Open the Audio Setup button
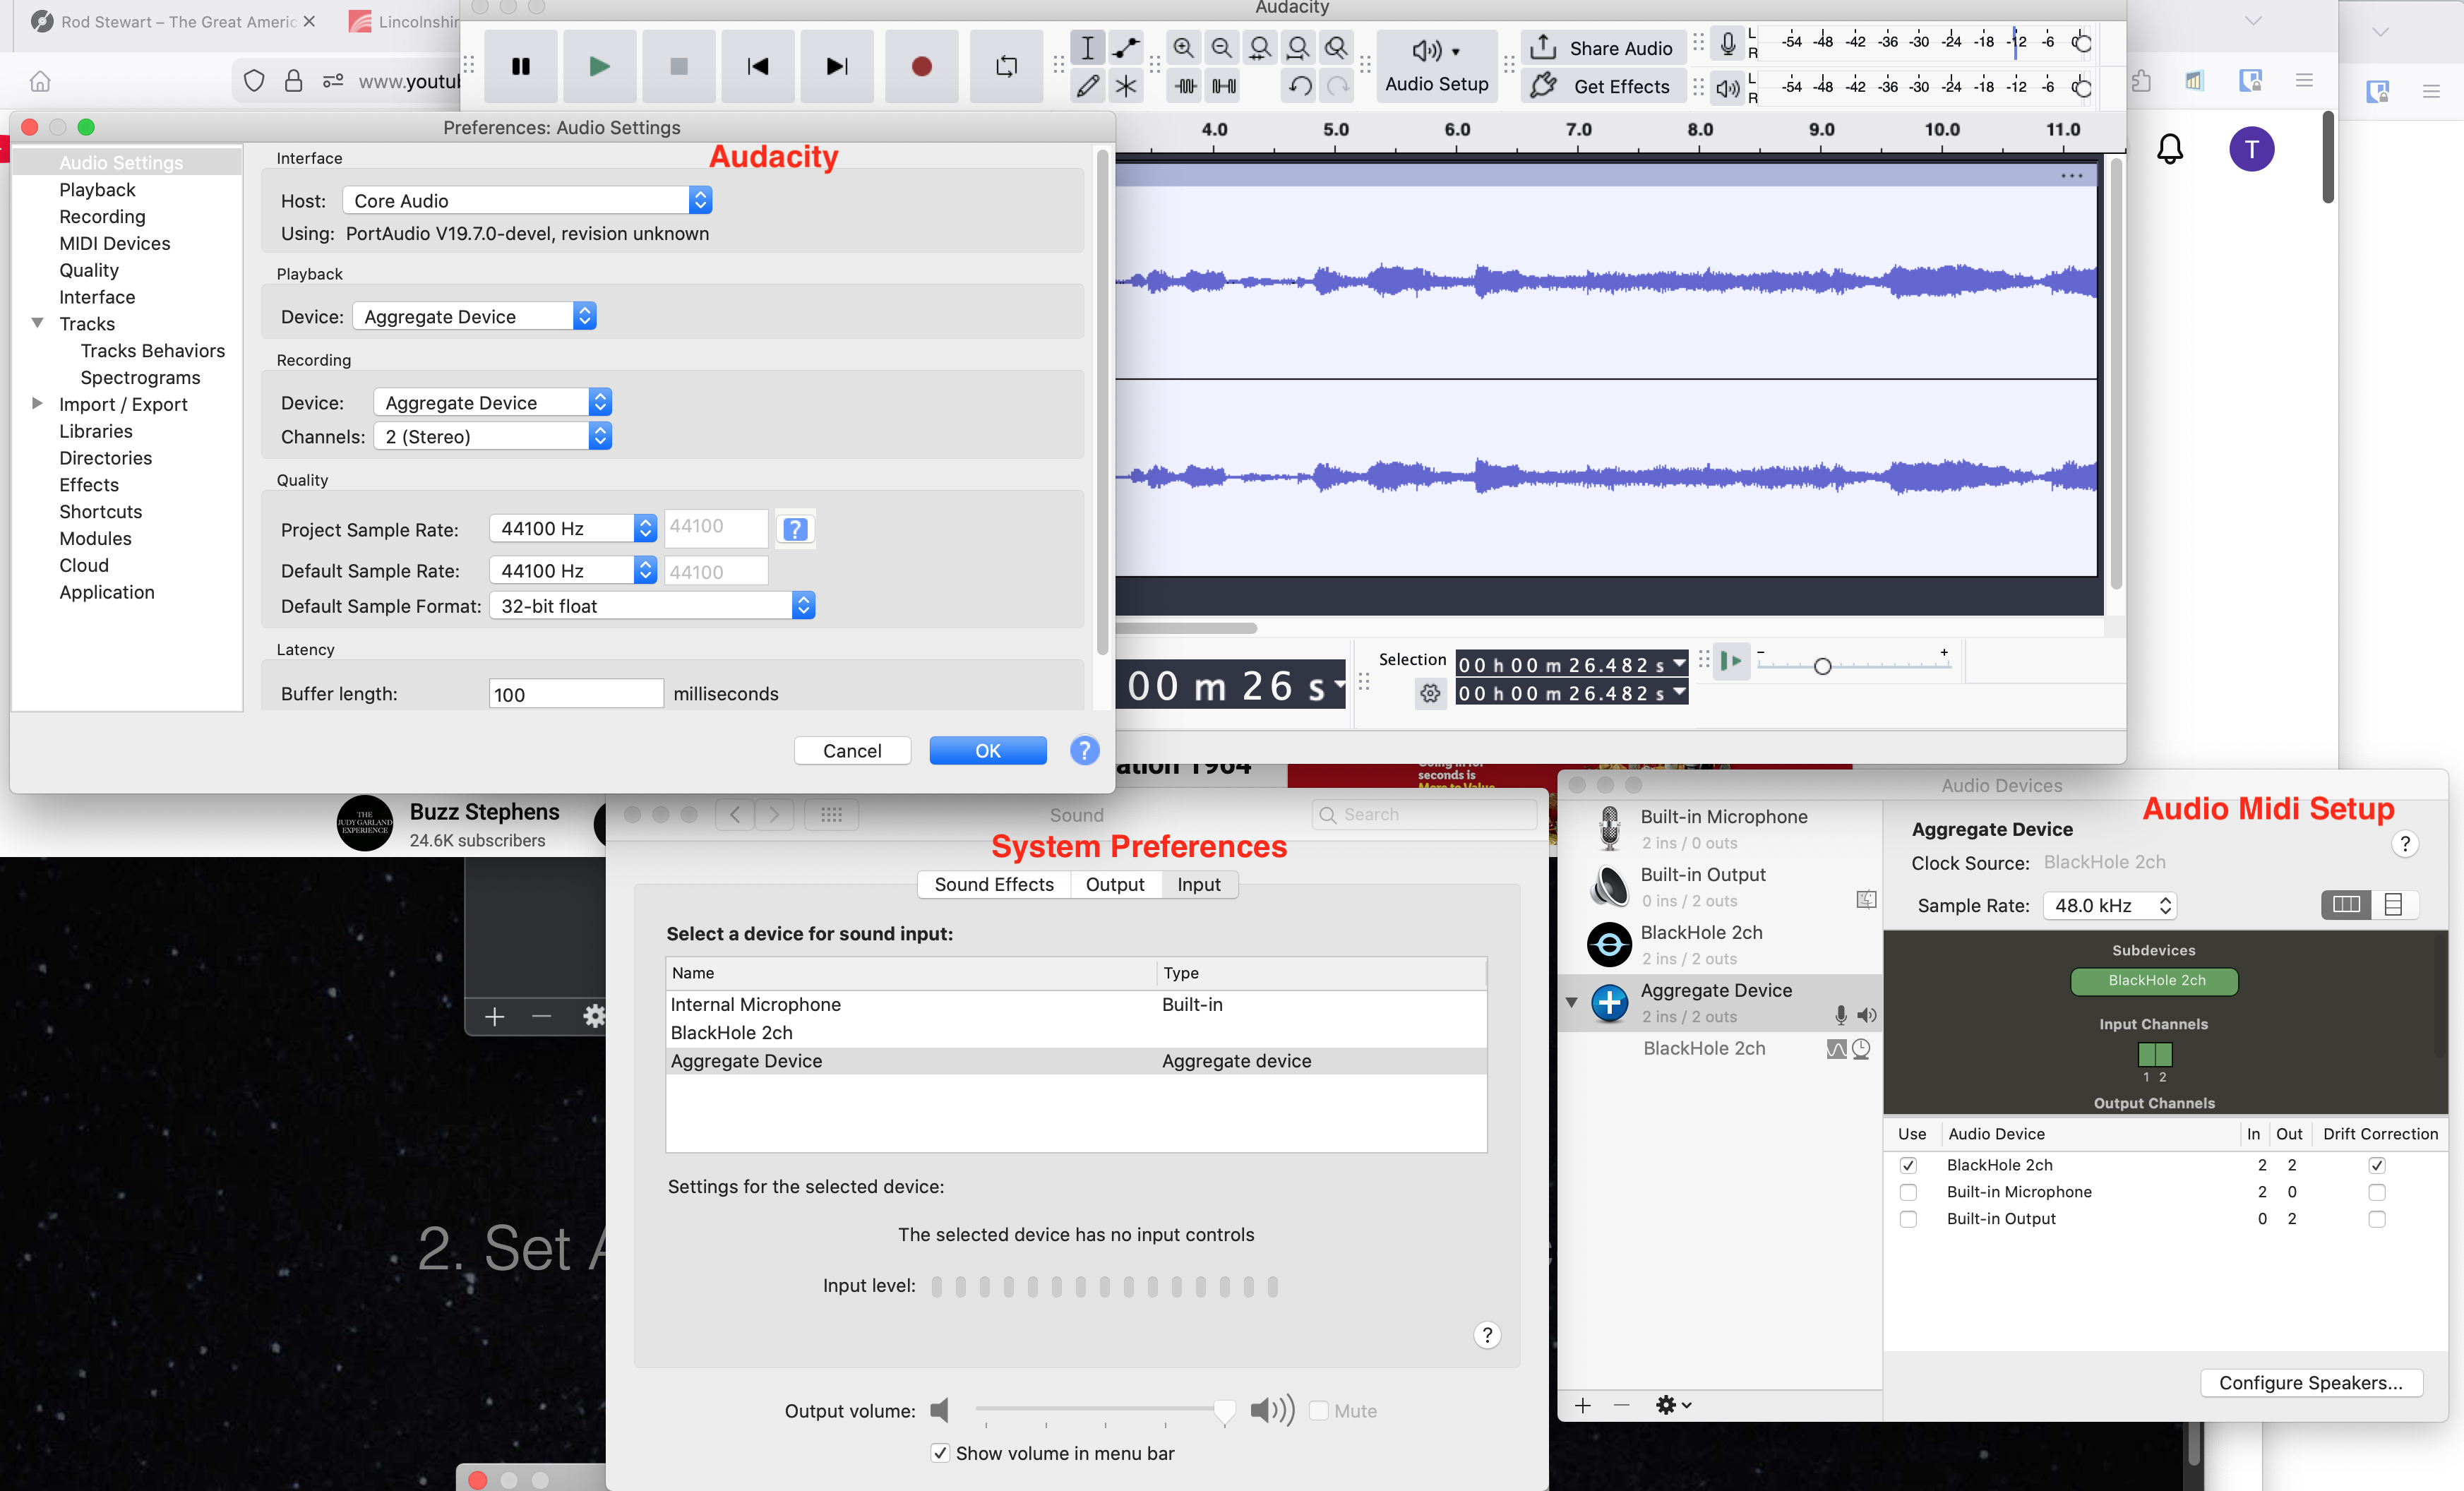 (x=1436, y=66)
